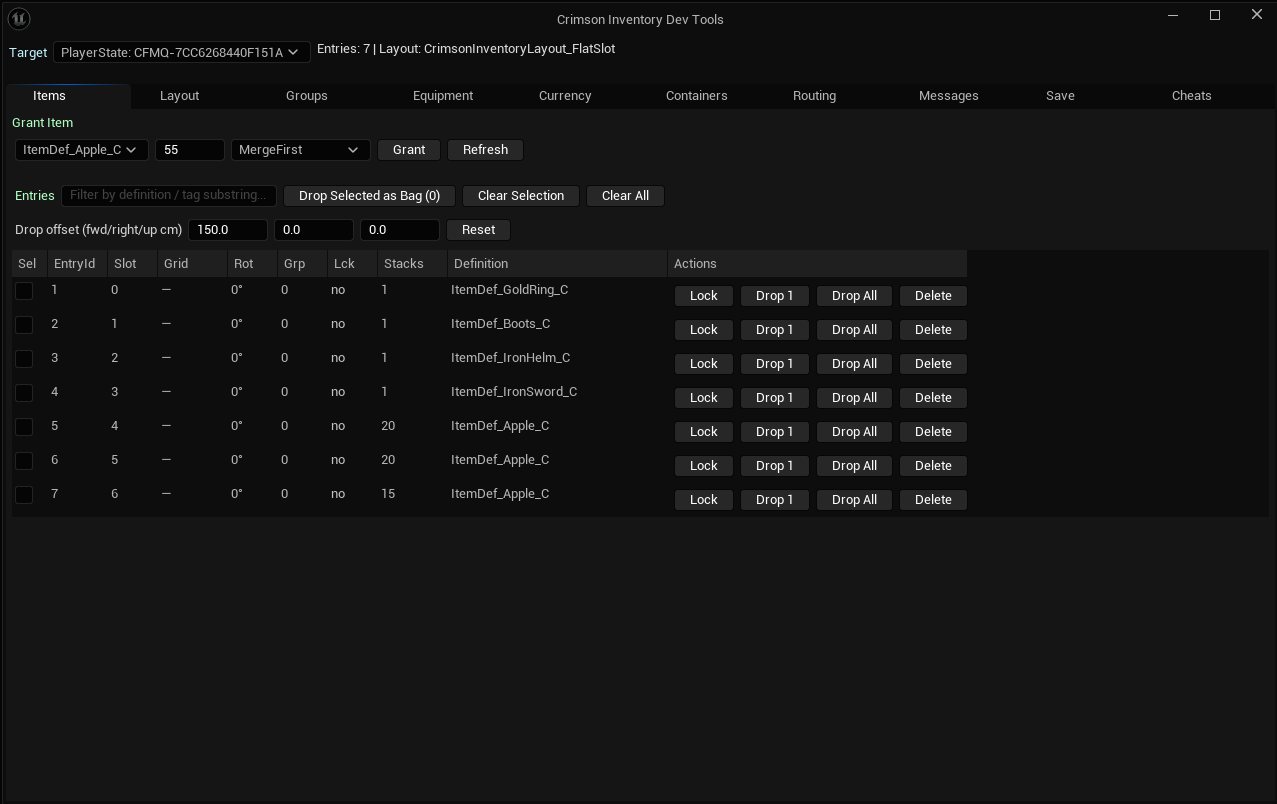Image resolution: width=1277 pixels, height=804 pixels.
Task: Select the checkbox for ItemDef_GoldRing_C
Action: 24,291
